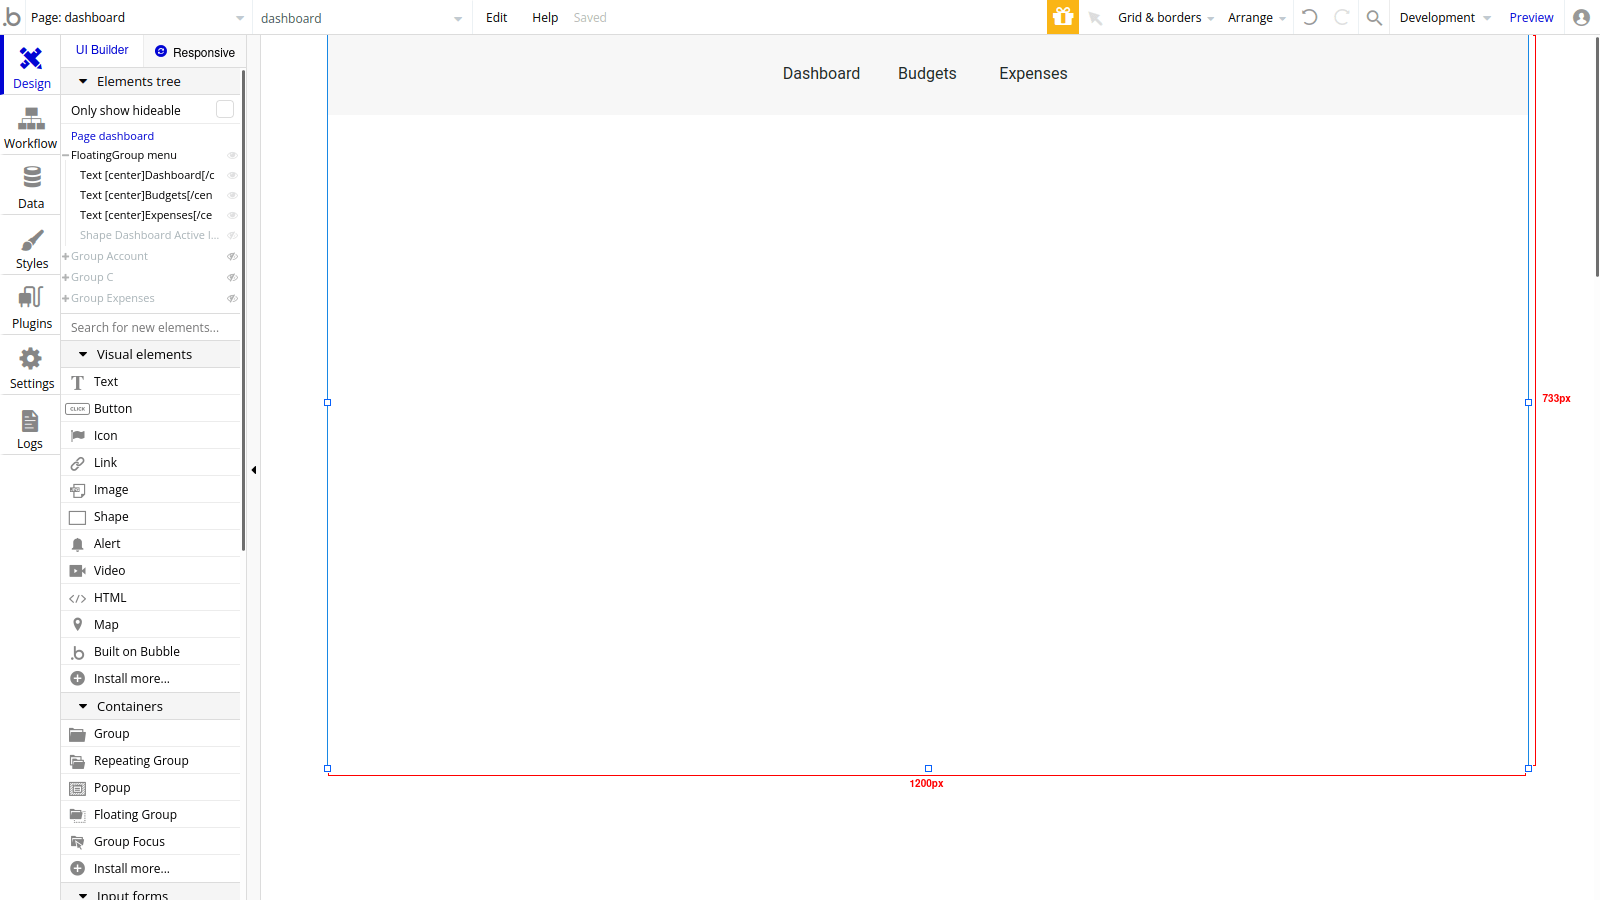Viewport: 1600px width, 900px height.
Task: Open the Styles panel
Action: [30, 248]
